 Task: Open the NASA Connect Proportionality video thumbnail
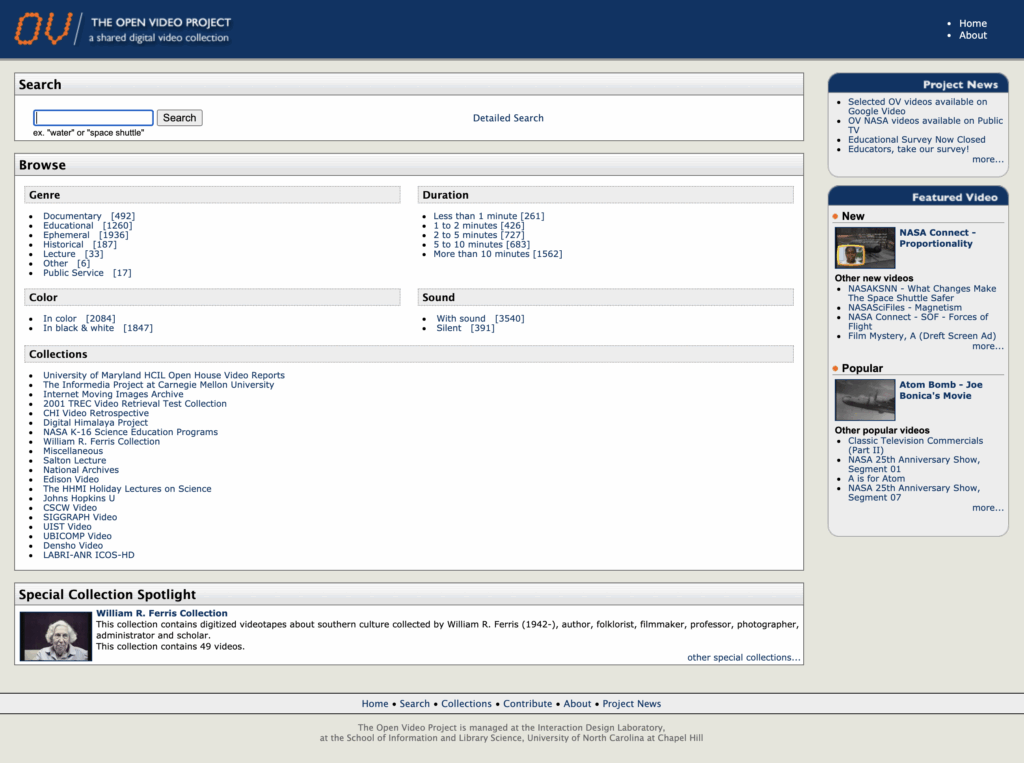(864, 247)
